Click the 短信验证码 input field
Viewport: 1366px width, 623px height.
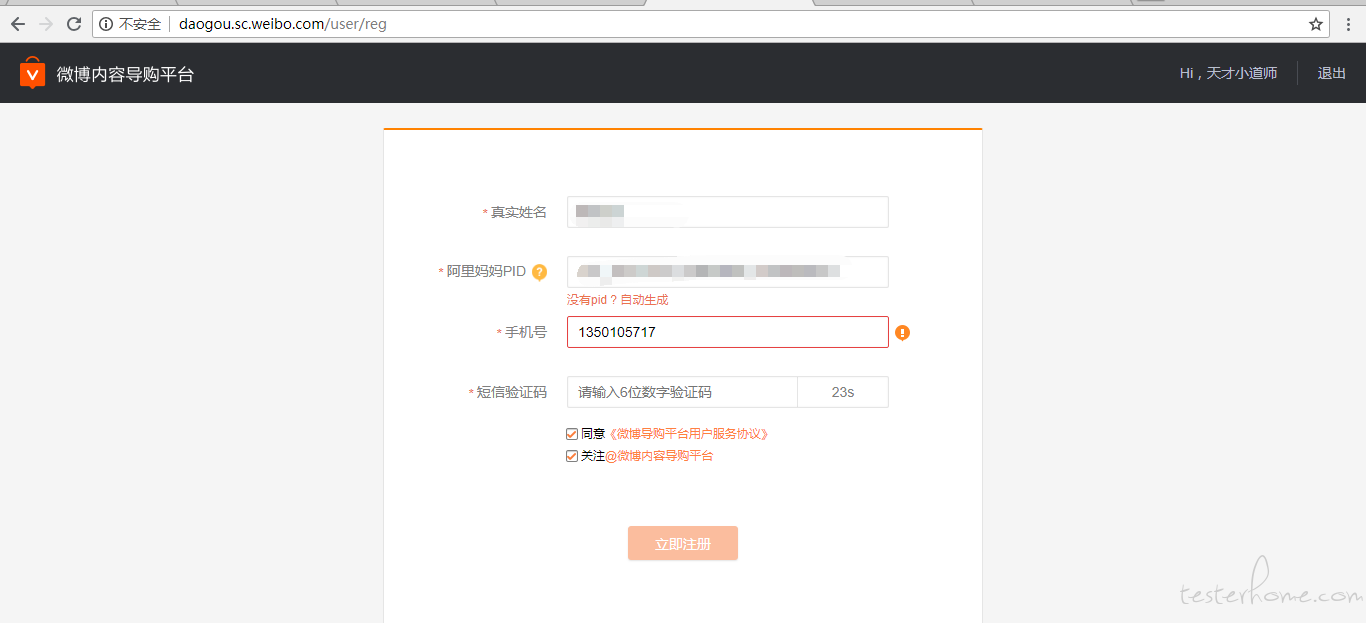pos(682,392)
